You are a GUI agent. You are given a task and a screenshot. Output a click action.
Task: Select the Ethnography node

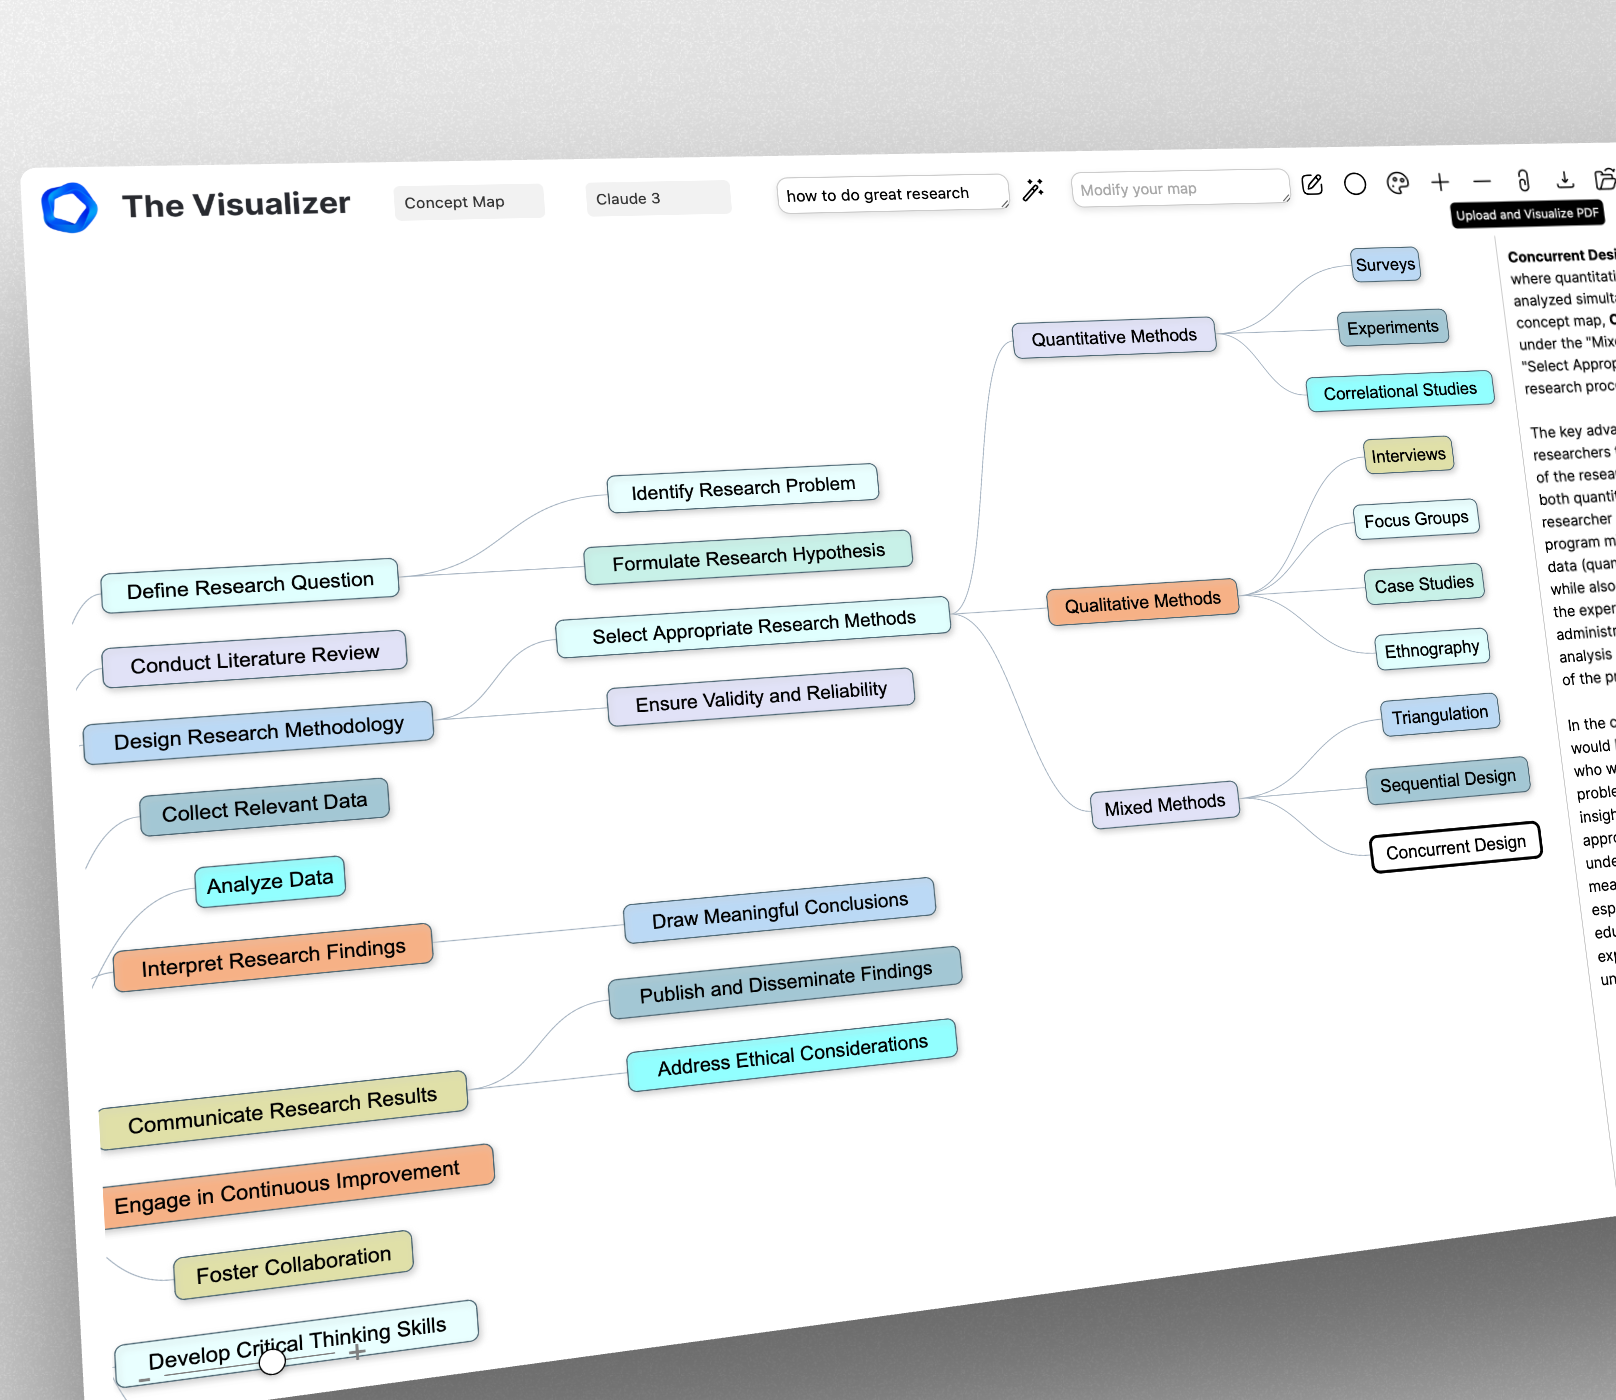1432,649
